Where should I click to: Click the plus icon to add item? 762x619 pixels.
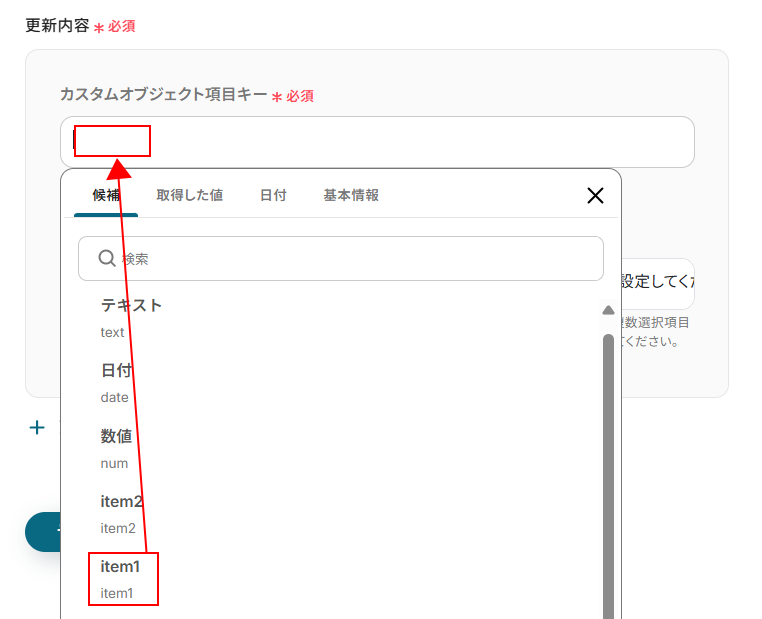click(x=37, y=428)
